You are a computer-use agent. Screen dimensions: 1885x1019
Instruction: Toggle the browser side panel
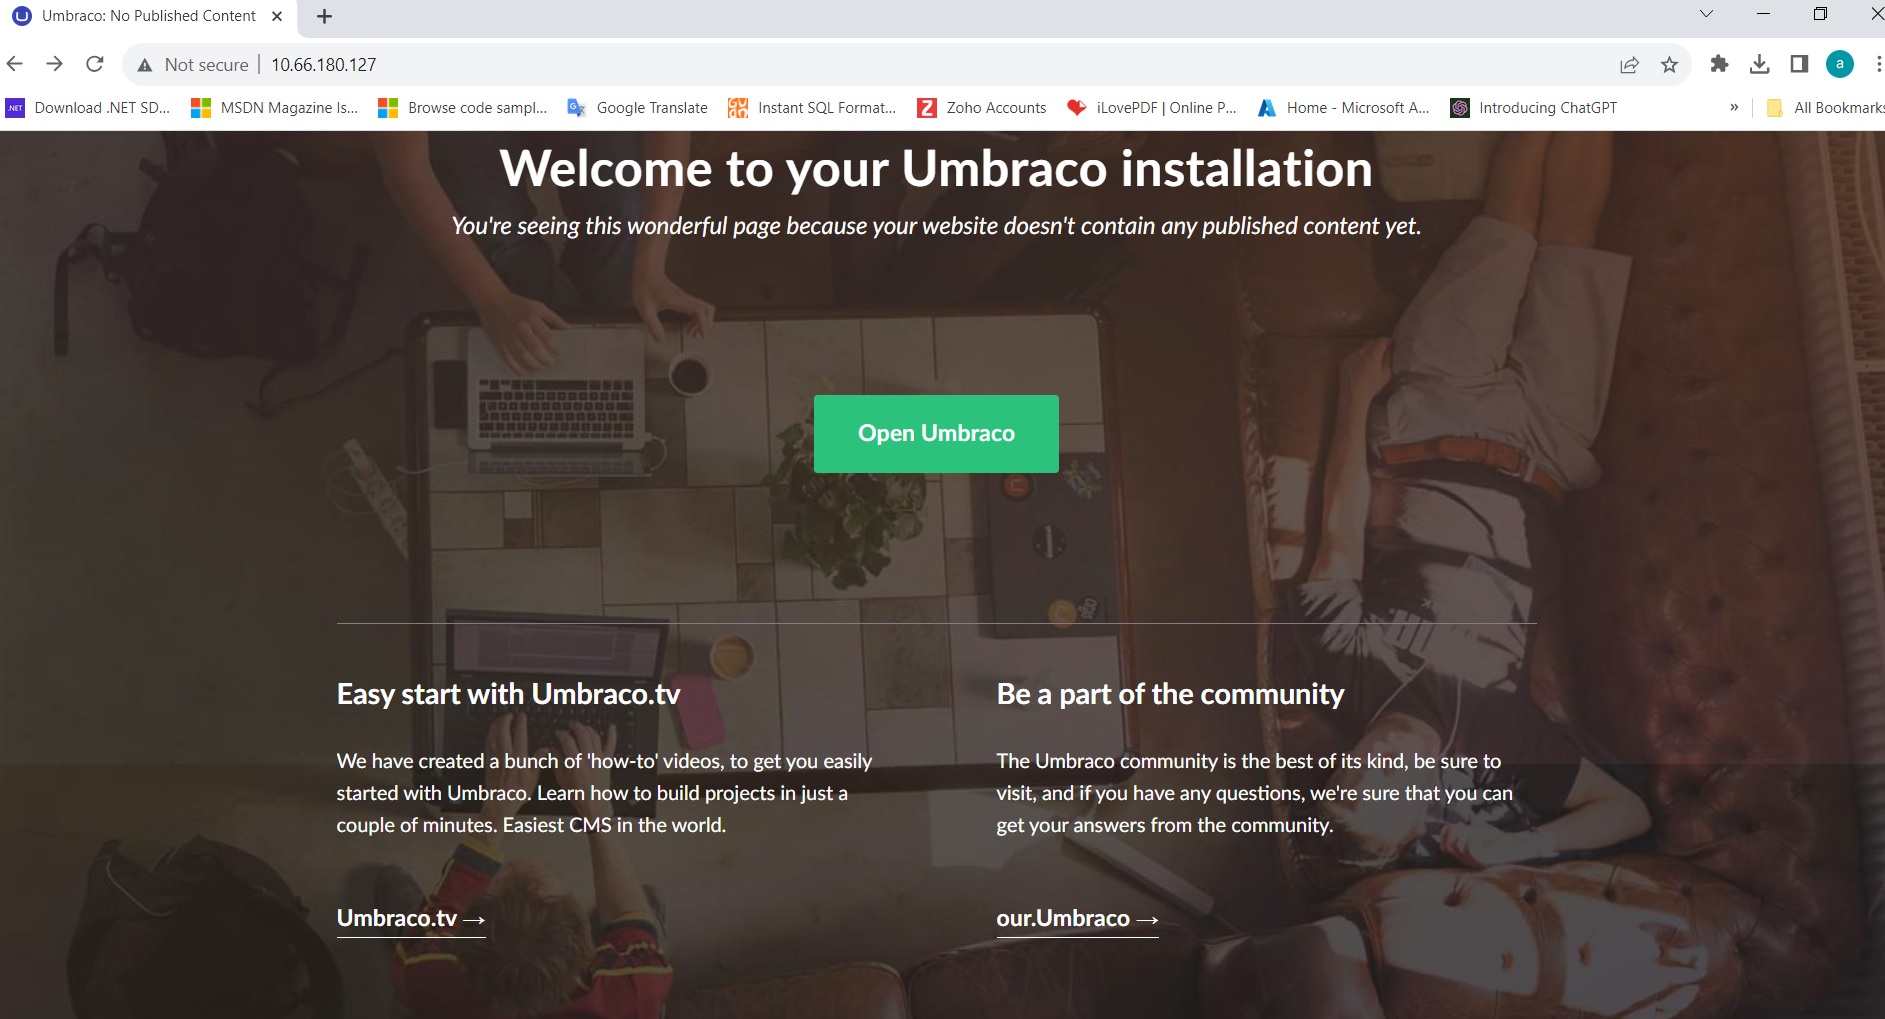[x=1799, y=64]
